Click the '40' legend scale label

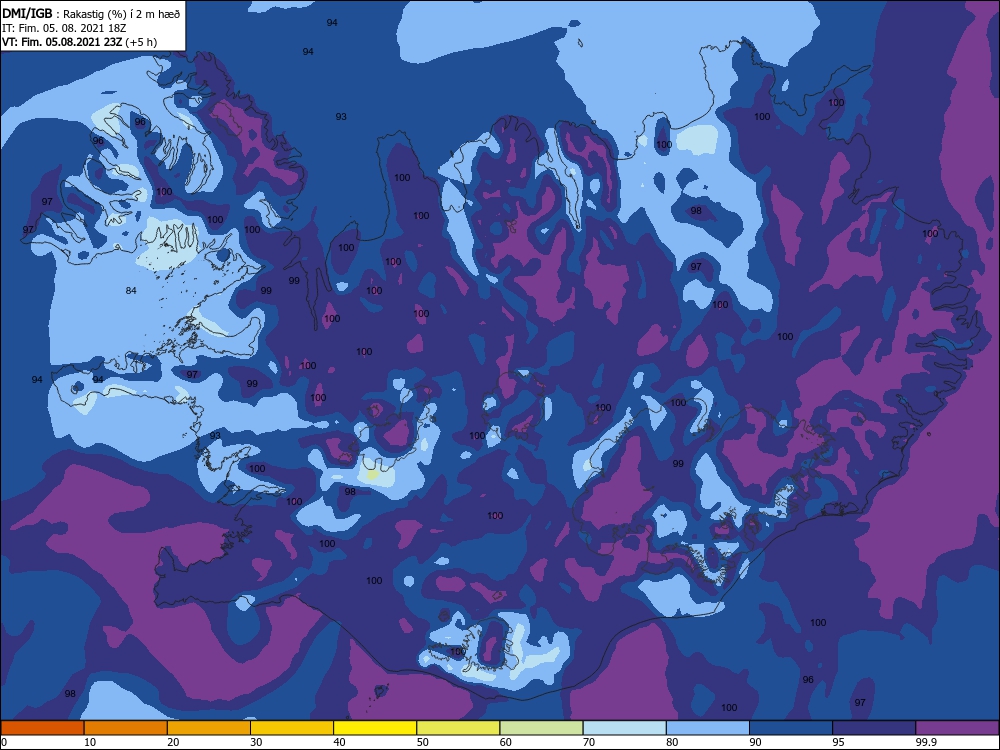coord(339,742)
